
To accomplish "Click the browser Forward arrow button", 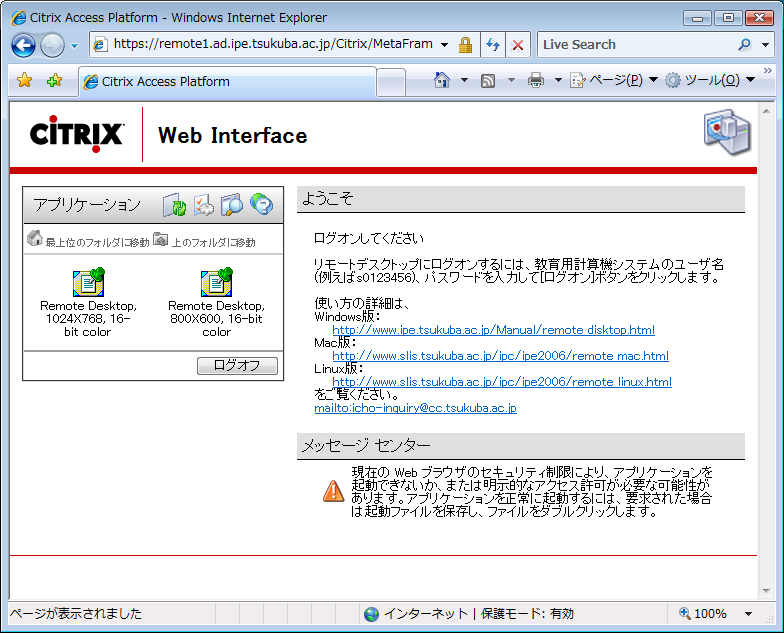I will click(x=52, y=46).
